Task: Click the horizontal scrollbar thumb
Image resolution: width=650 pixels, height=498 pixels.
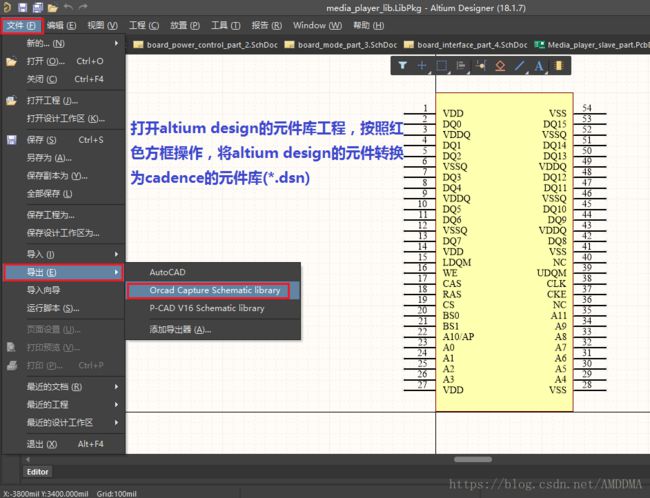Action: 473,459
